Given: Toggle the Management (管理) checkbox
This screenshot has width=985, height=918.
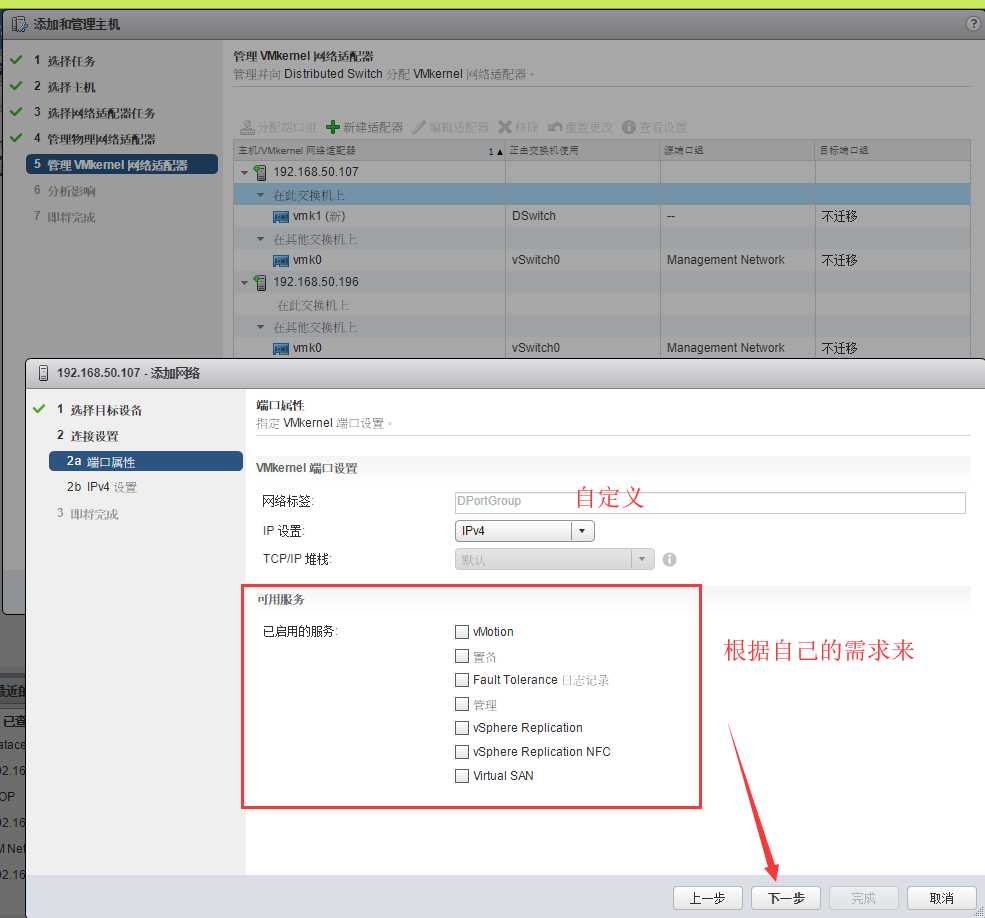Looking at the screenshot, I should (x=462, y=704).
